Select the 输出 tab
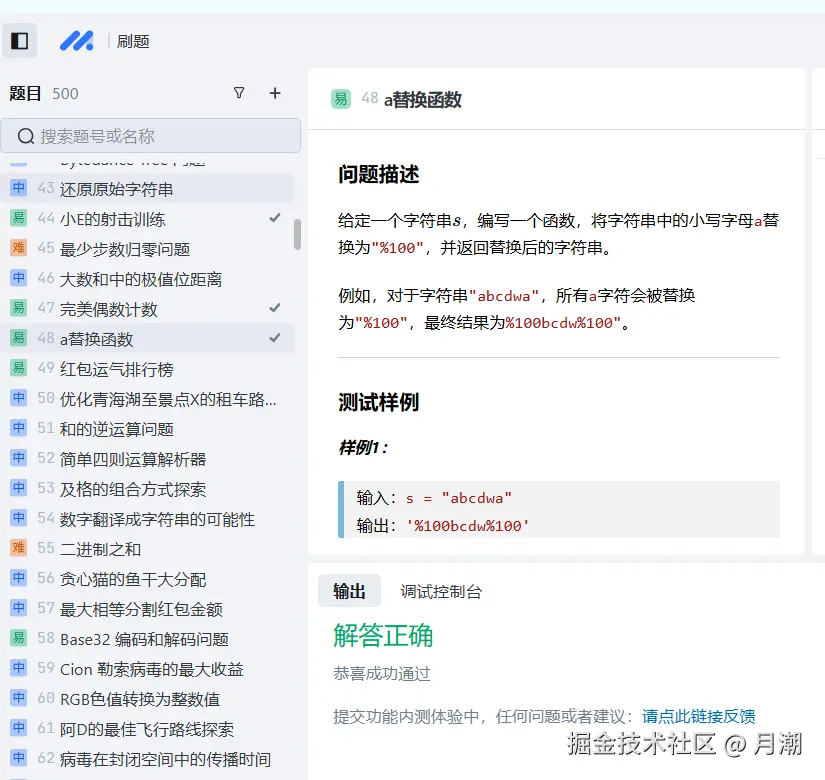The height and width of the screenshot is (780, 825). 349,590
